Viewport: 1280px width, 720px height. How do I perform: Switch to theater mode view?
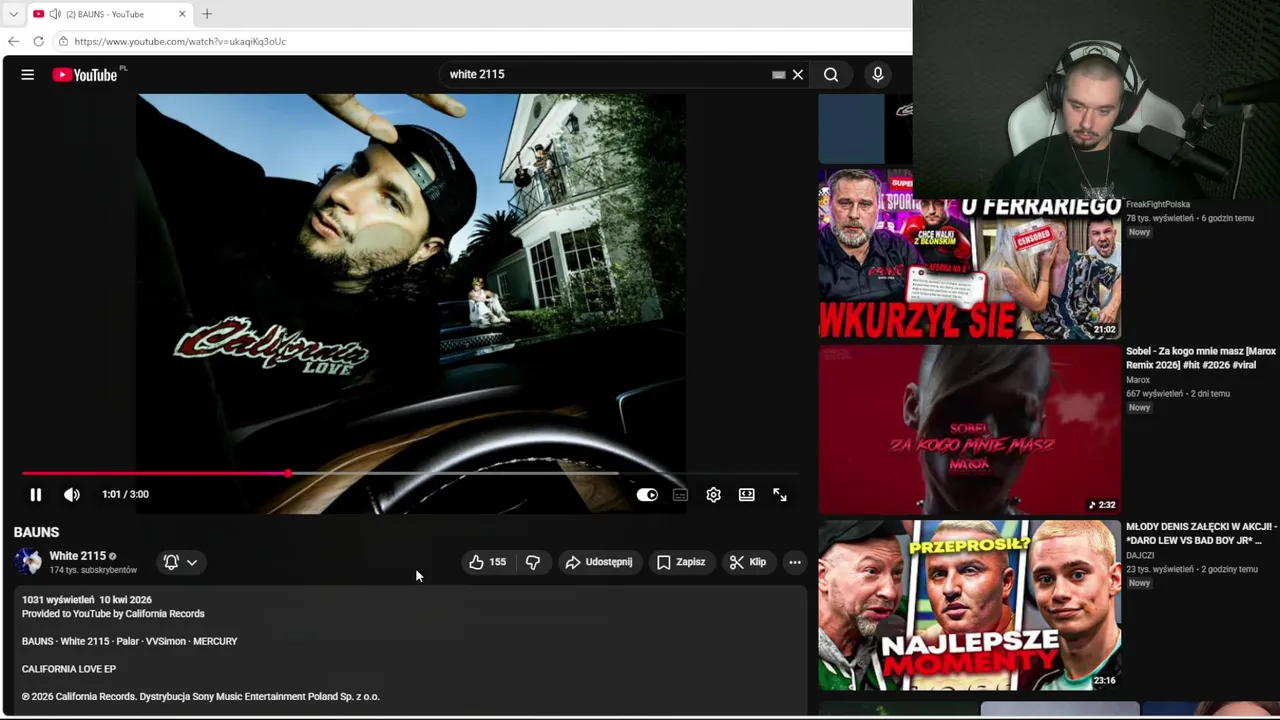746,494
